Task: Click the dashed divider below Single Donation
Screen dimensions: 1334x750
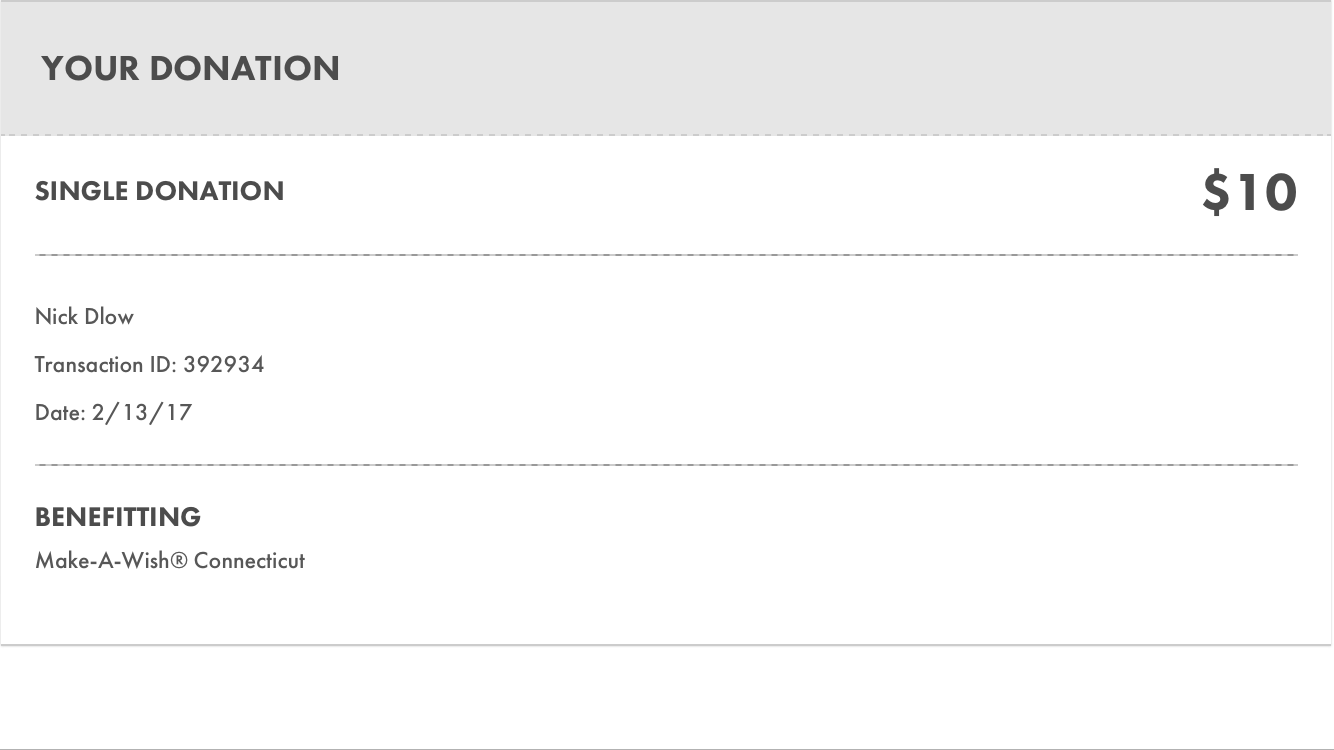Action: [666, 255]
